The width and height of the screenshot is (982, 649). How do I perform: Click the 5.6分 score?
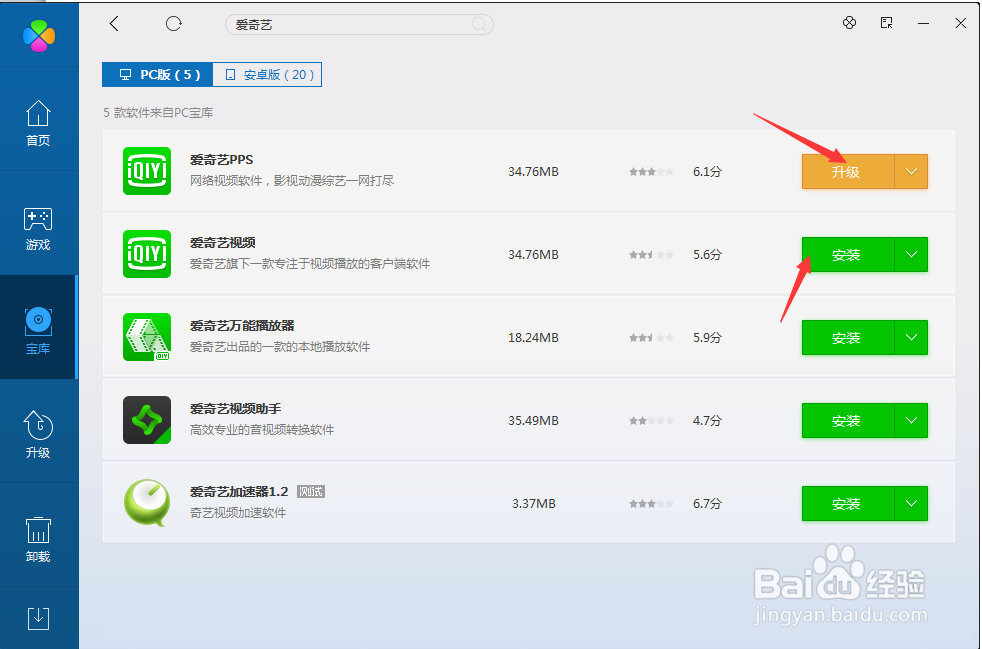click(x=707, y=254)
